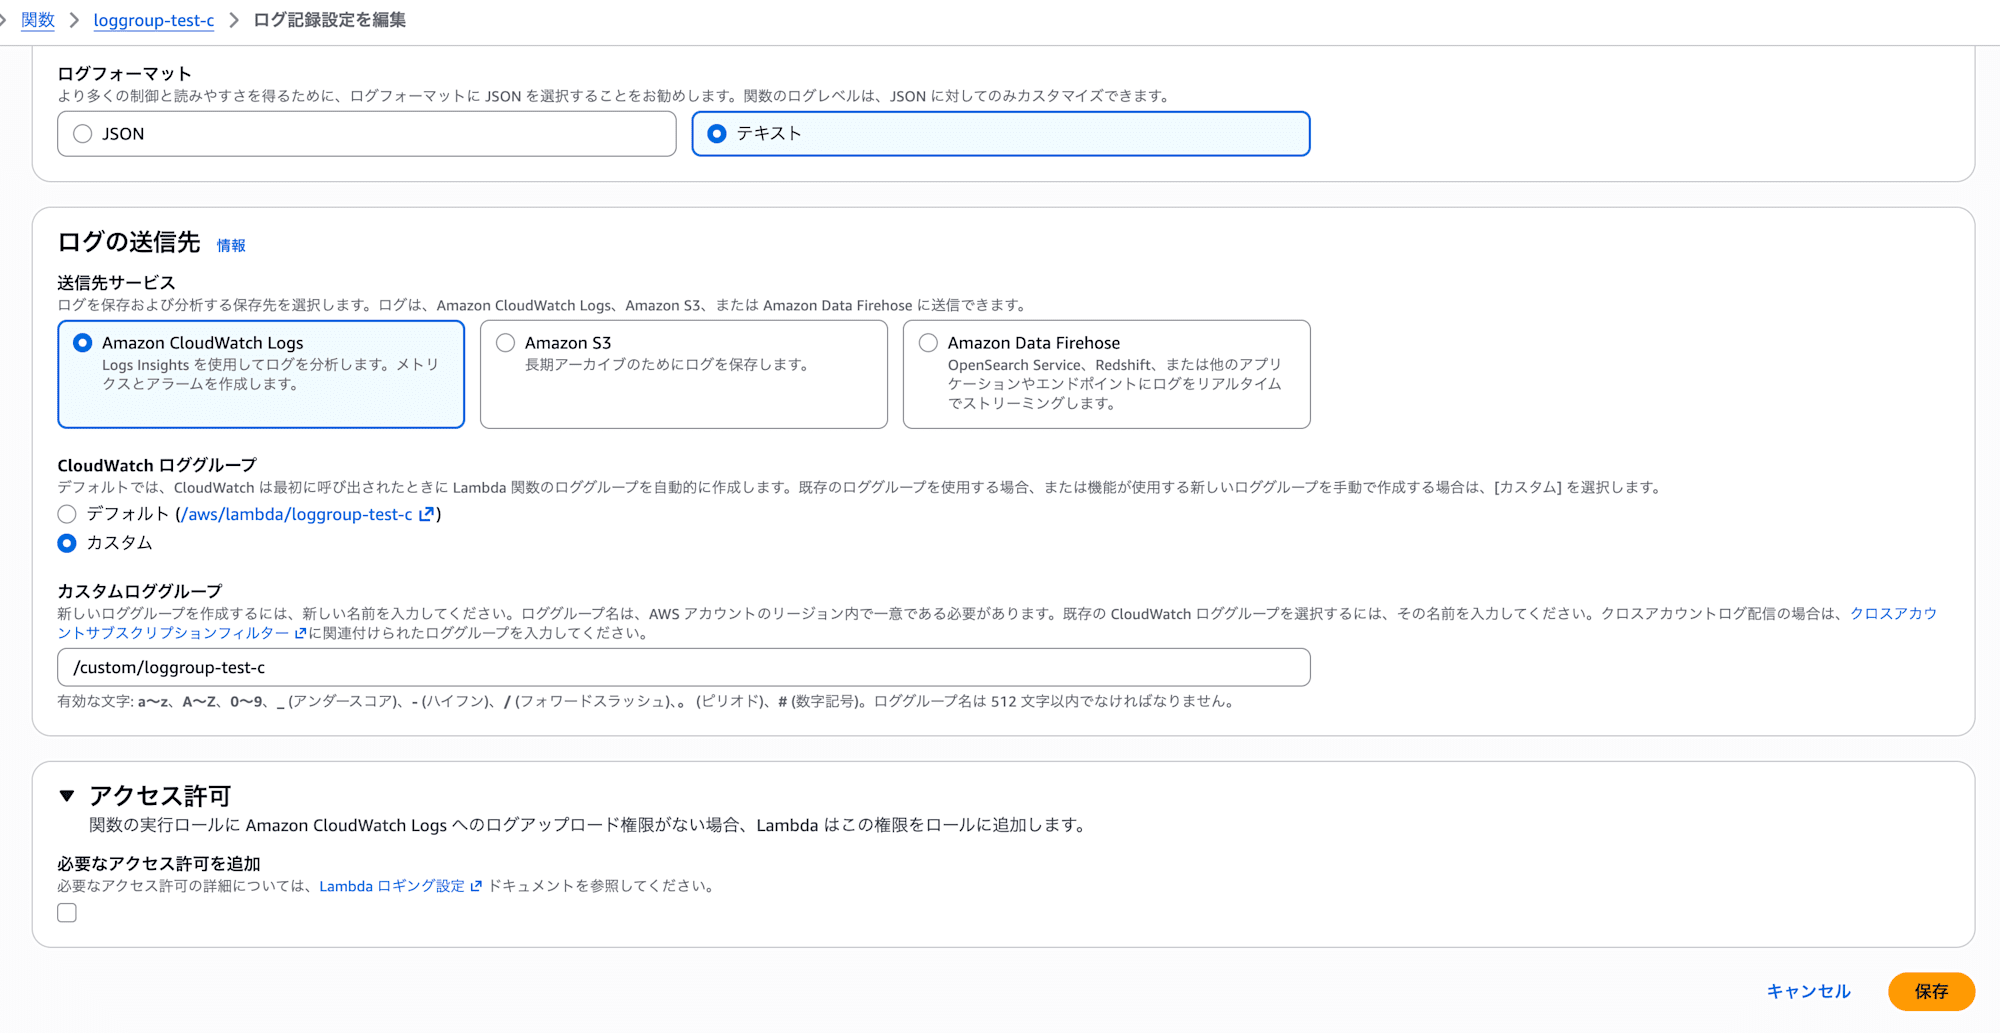The image size is (2000, 1033).
Task: Open /aws/lambda/loggroup-test-c default log group link
Action: coord(297,514)
